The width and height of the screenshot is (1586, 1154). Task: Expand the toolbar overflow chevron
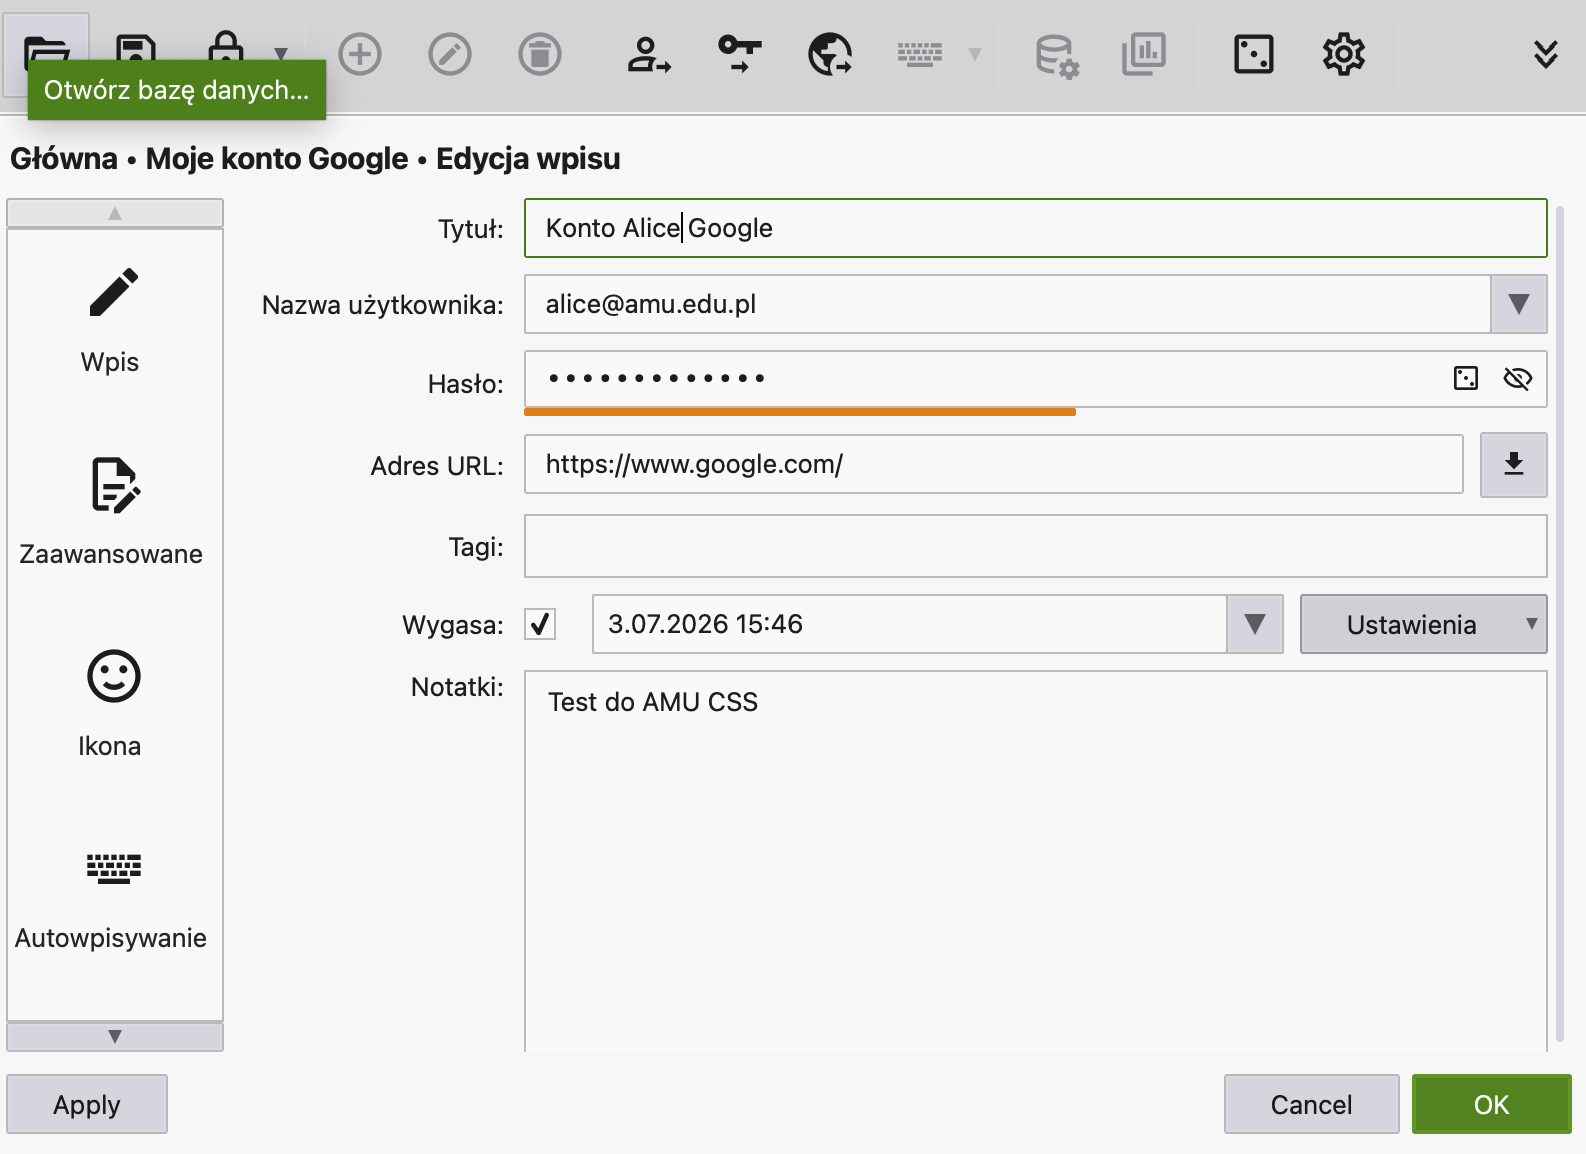pyautogui.click(x=1545, y=54)
